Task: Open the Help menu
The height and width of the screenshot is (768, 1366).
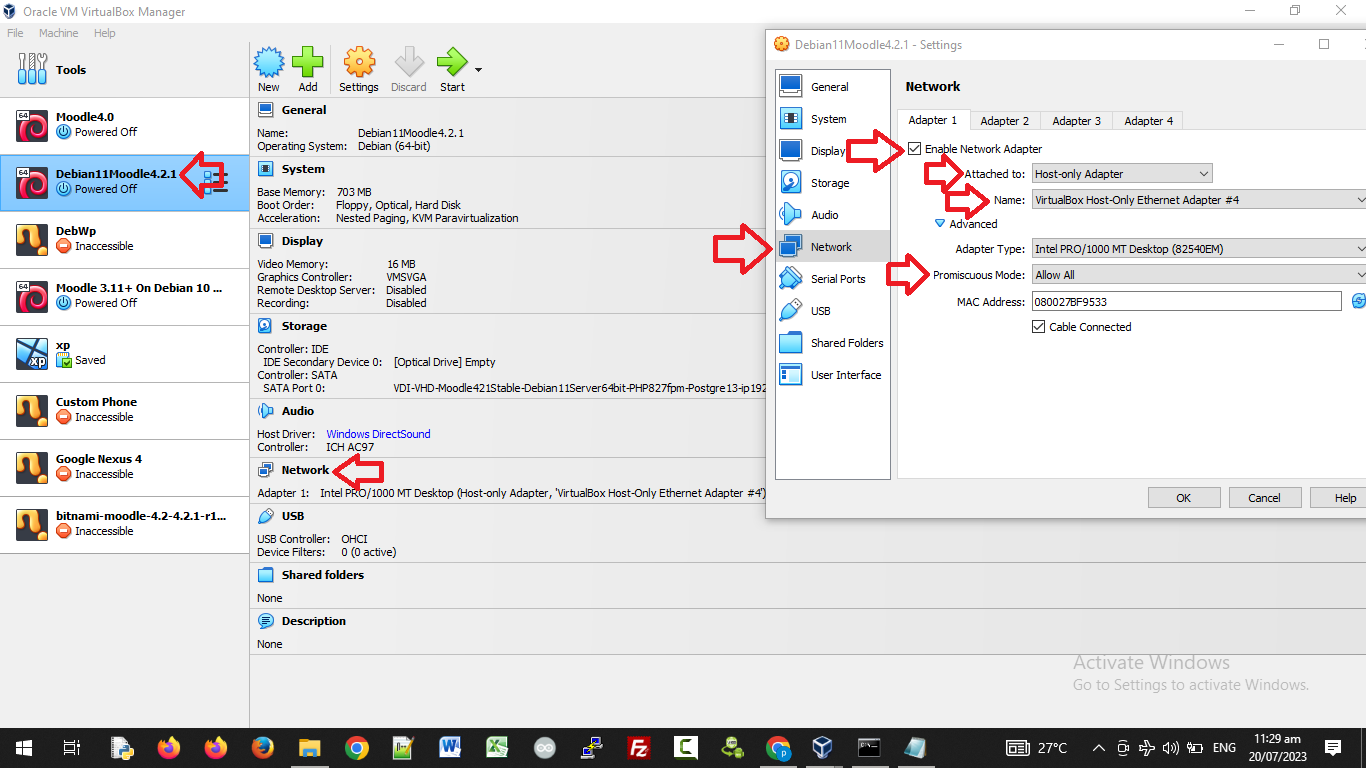Action: click(x=105, y=33)
